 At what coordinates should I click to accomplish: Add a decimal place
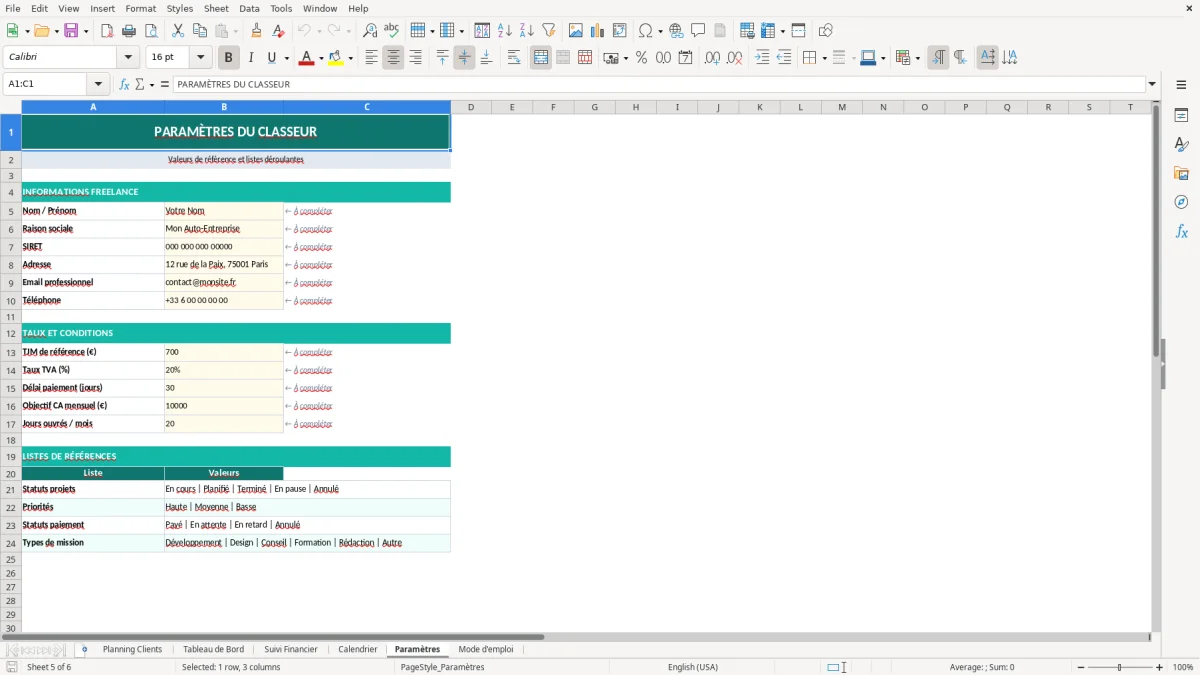click(712, 58)
